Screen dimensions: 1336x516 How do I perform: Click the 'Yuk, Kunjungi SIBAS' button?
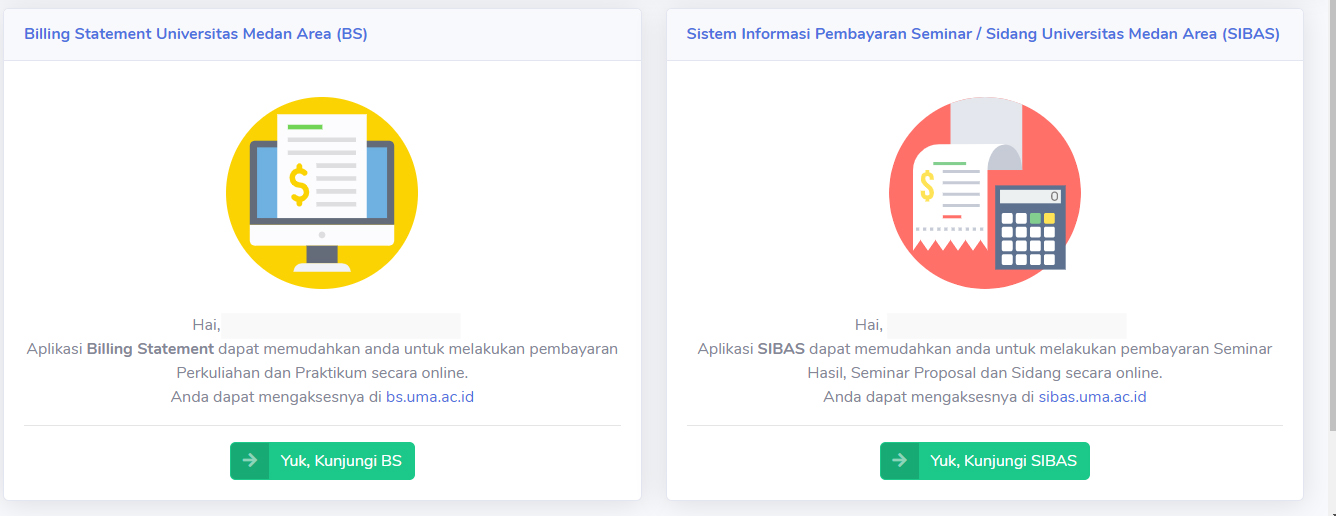[x=985, y=461]
